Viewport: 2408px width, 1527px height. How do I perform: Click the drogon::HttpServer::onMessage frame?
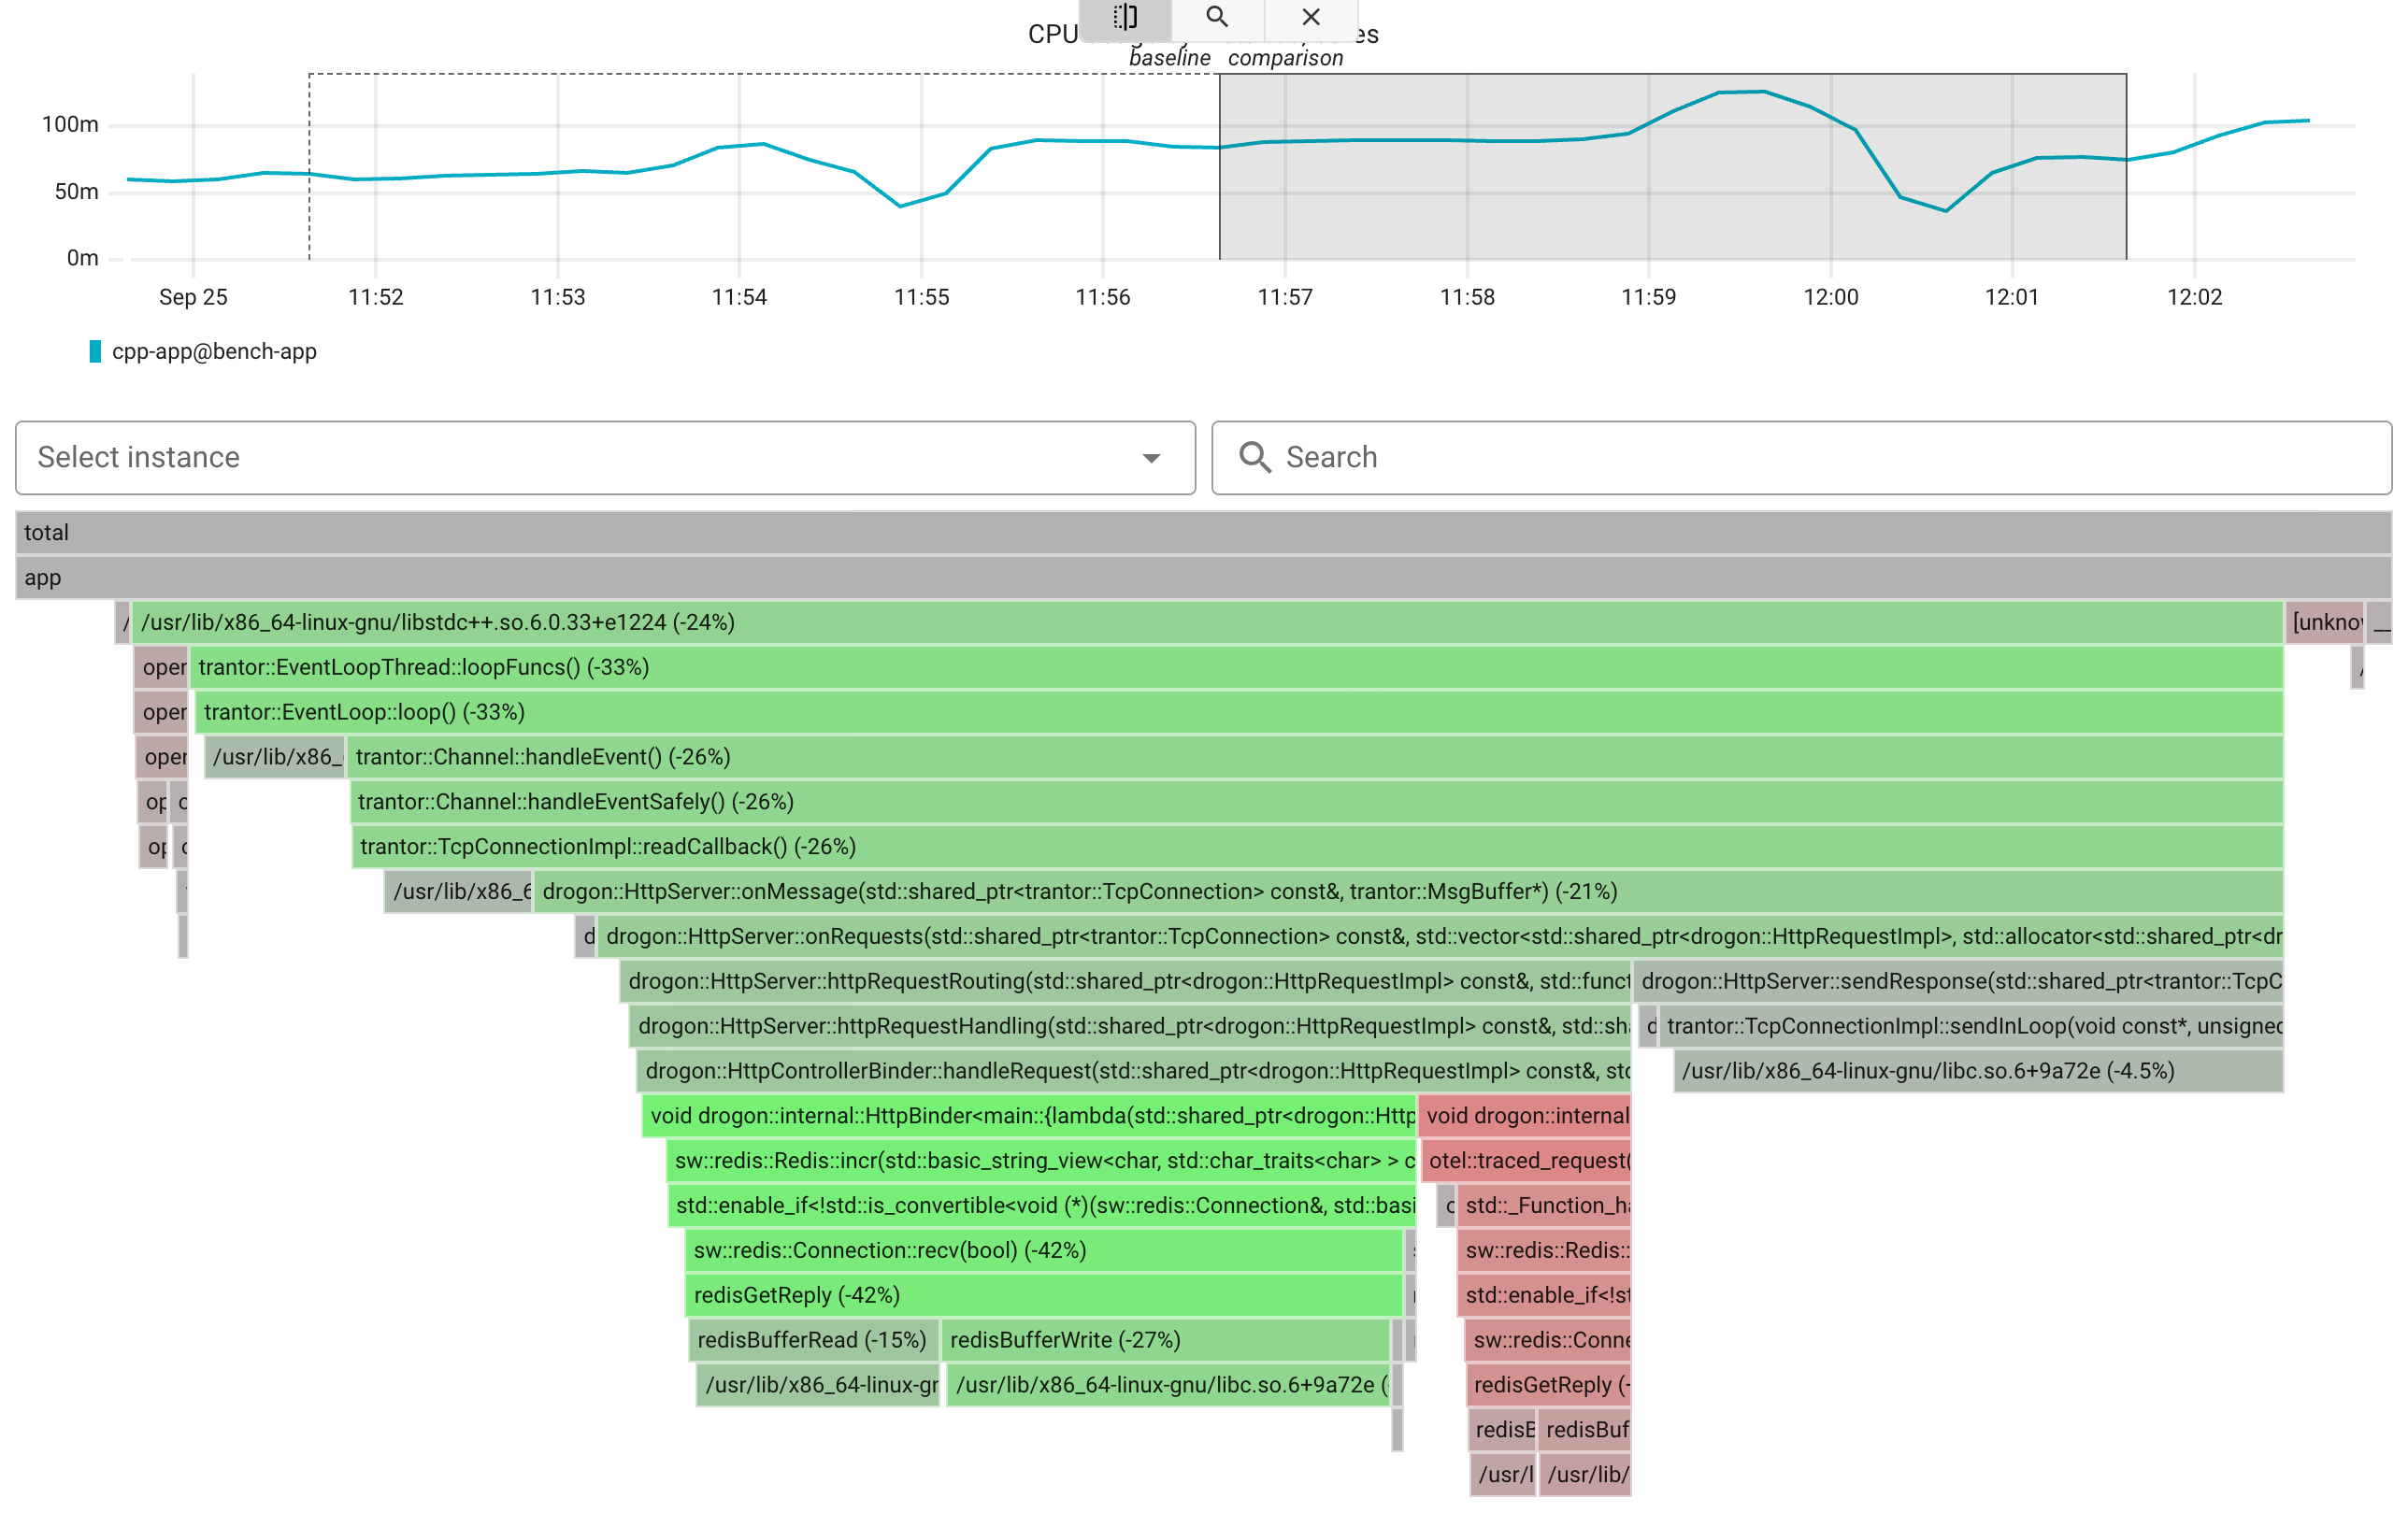(1408, 891)
